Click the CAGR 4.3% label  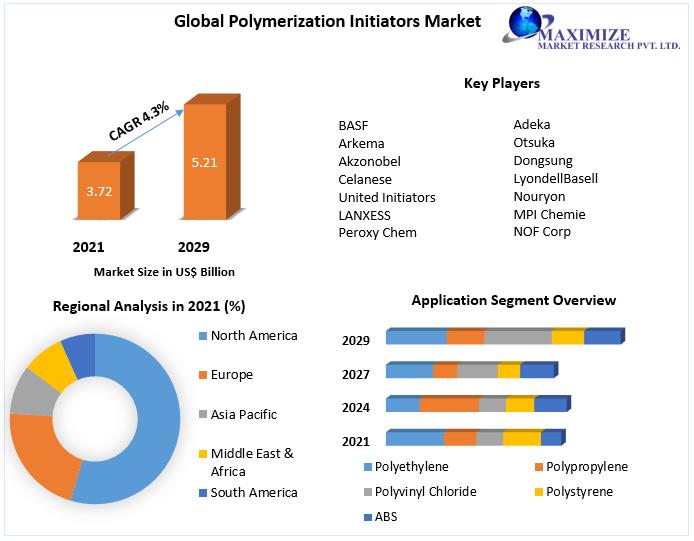click(x=139, y=121)
